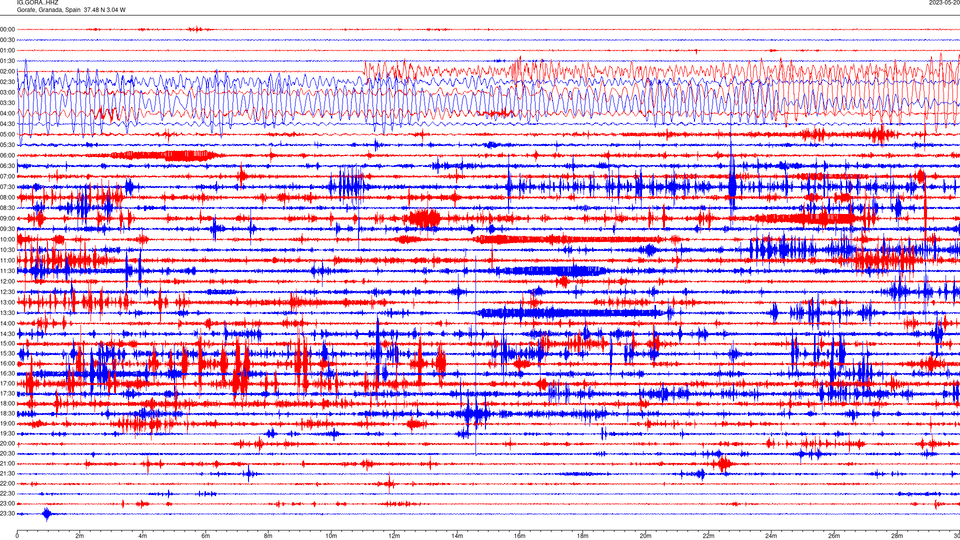The width and height of the screenshot is (960, 540).
Task: Select the 00:00 time row label
Action: point(7,29)
